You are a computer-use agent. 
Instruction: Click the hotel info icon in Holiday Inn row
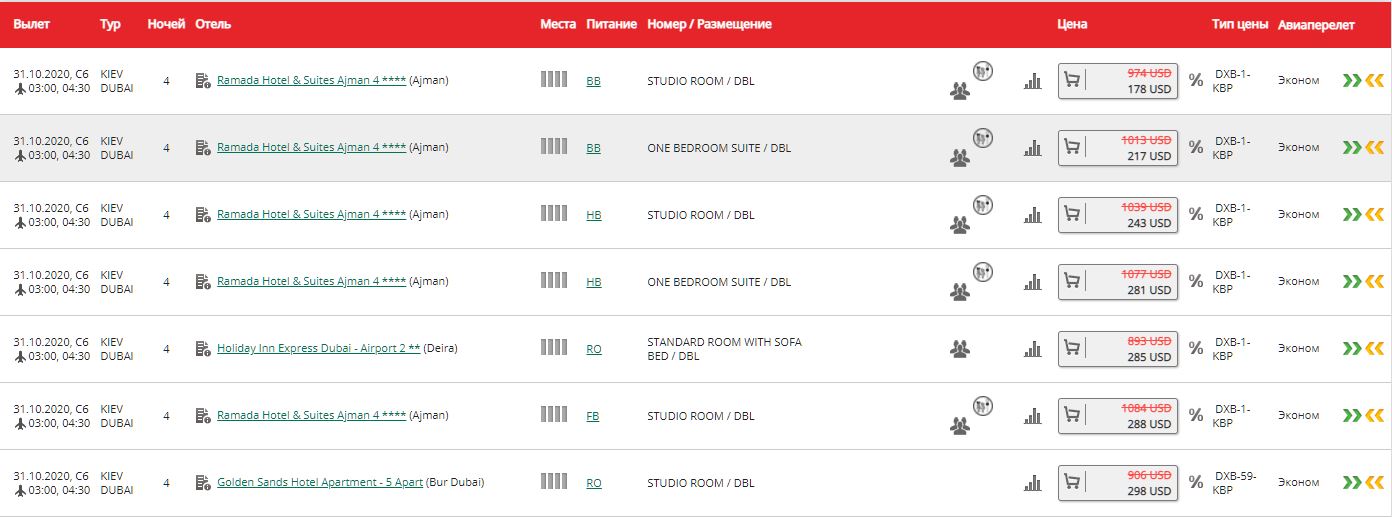[x=203, y=349]
